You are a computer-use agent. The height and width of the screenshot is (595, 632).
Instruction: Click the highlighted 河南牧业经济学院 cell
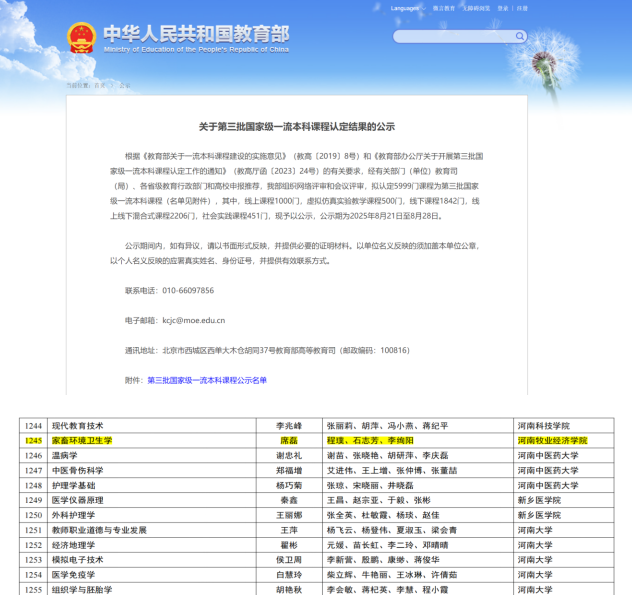[552, 440]
